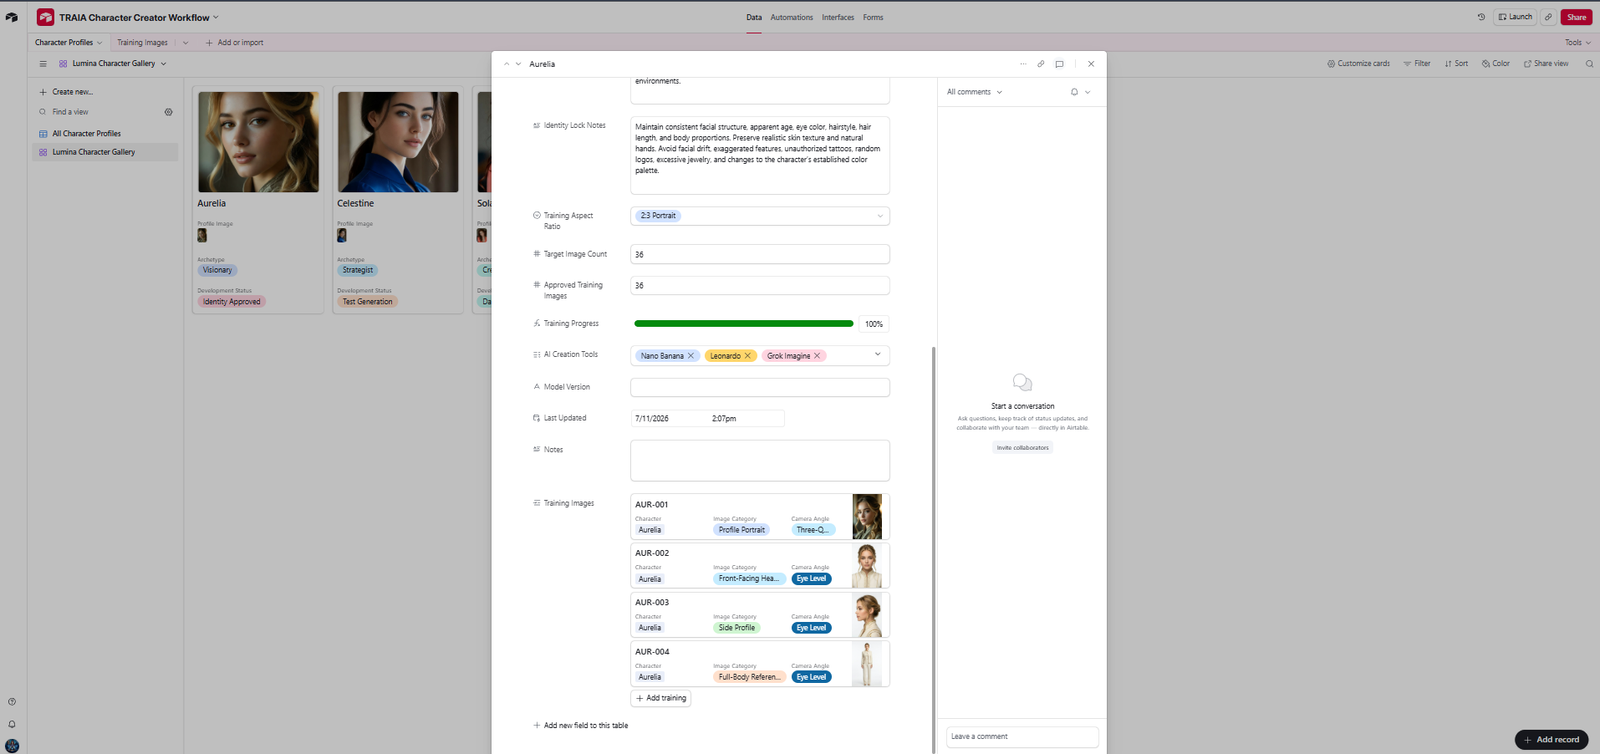The height and width of the screenshot is (754, 1600).
Task: Close the Aurelia record panel
Action: click(x=1091, y=64)
